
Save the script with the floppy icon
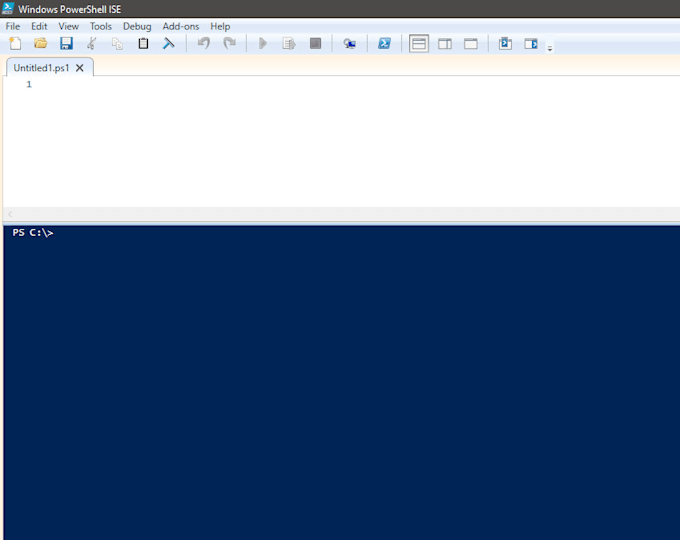[x=66, y=43]
